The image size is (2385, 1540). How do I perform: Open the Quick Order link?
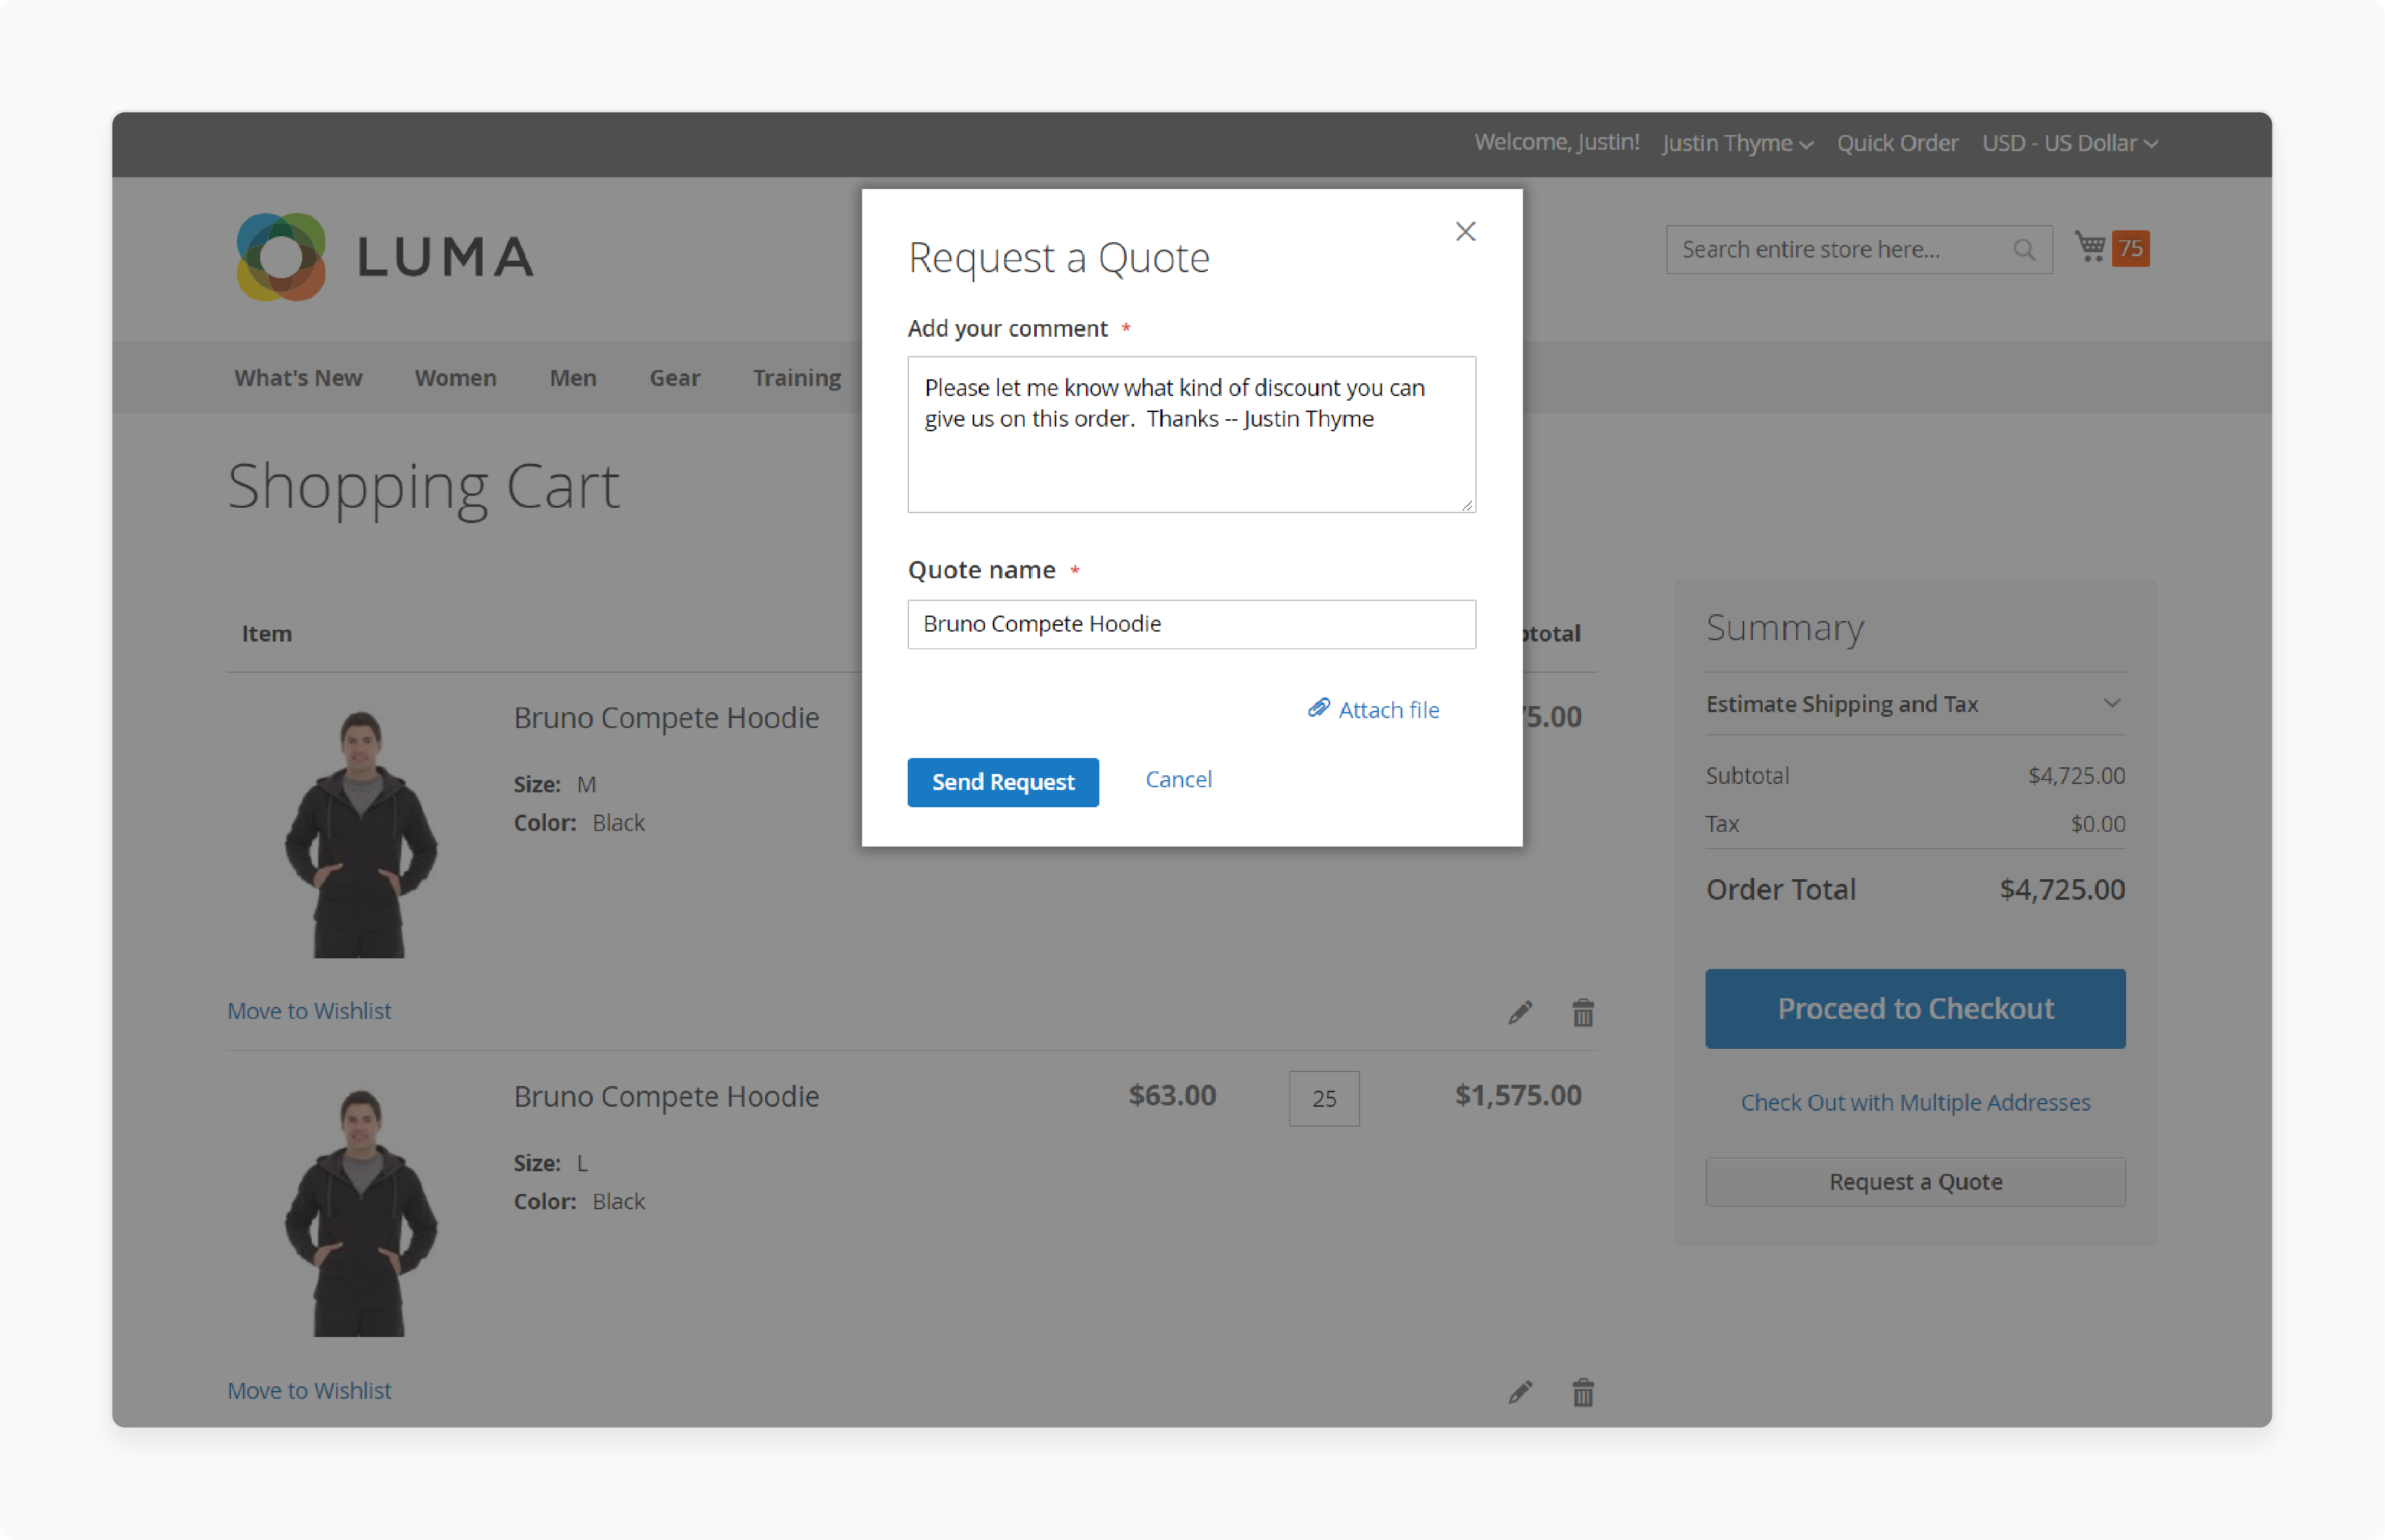(x=1897, y=143)
